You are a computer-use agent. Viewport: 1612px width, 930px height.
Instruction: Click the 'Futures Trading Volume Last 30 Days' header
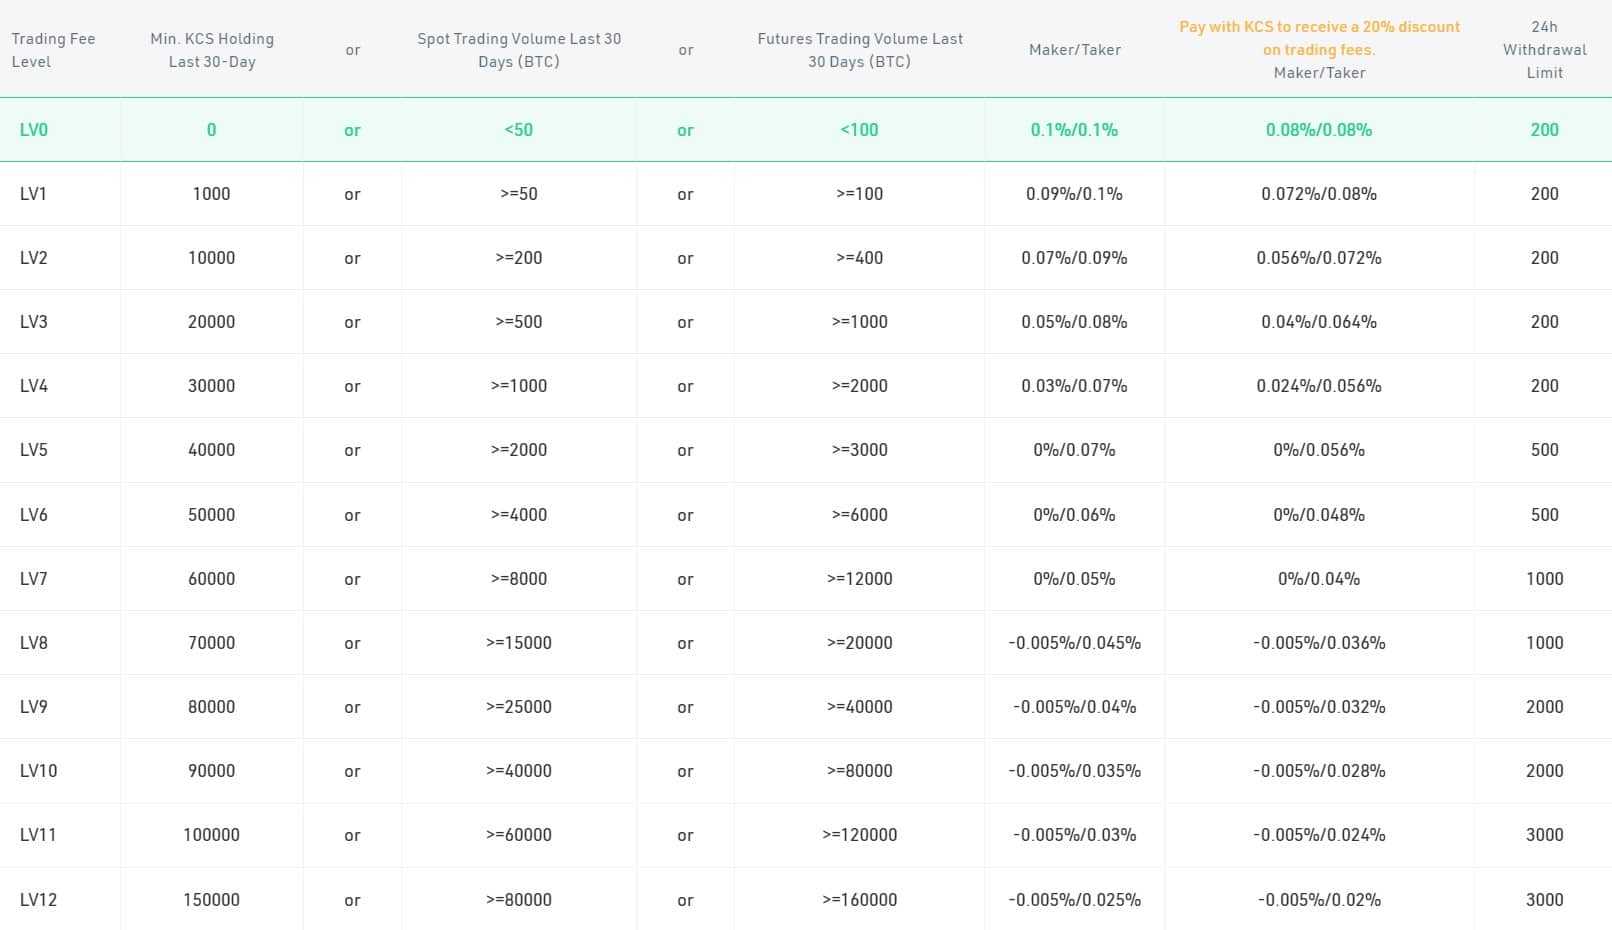pos(860,50)
